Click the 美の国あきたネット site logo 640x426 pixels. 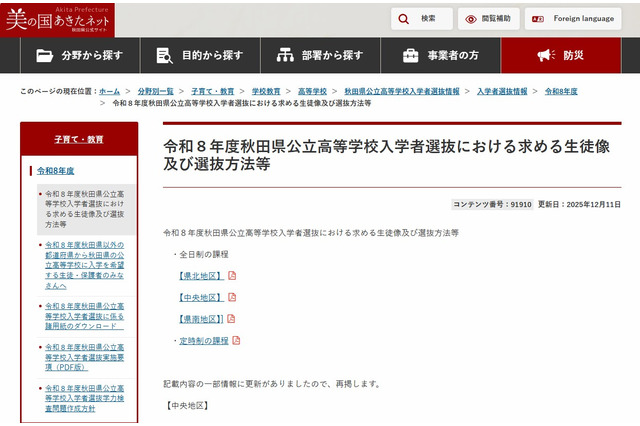click(x=58, y=20)
